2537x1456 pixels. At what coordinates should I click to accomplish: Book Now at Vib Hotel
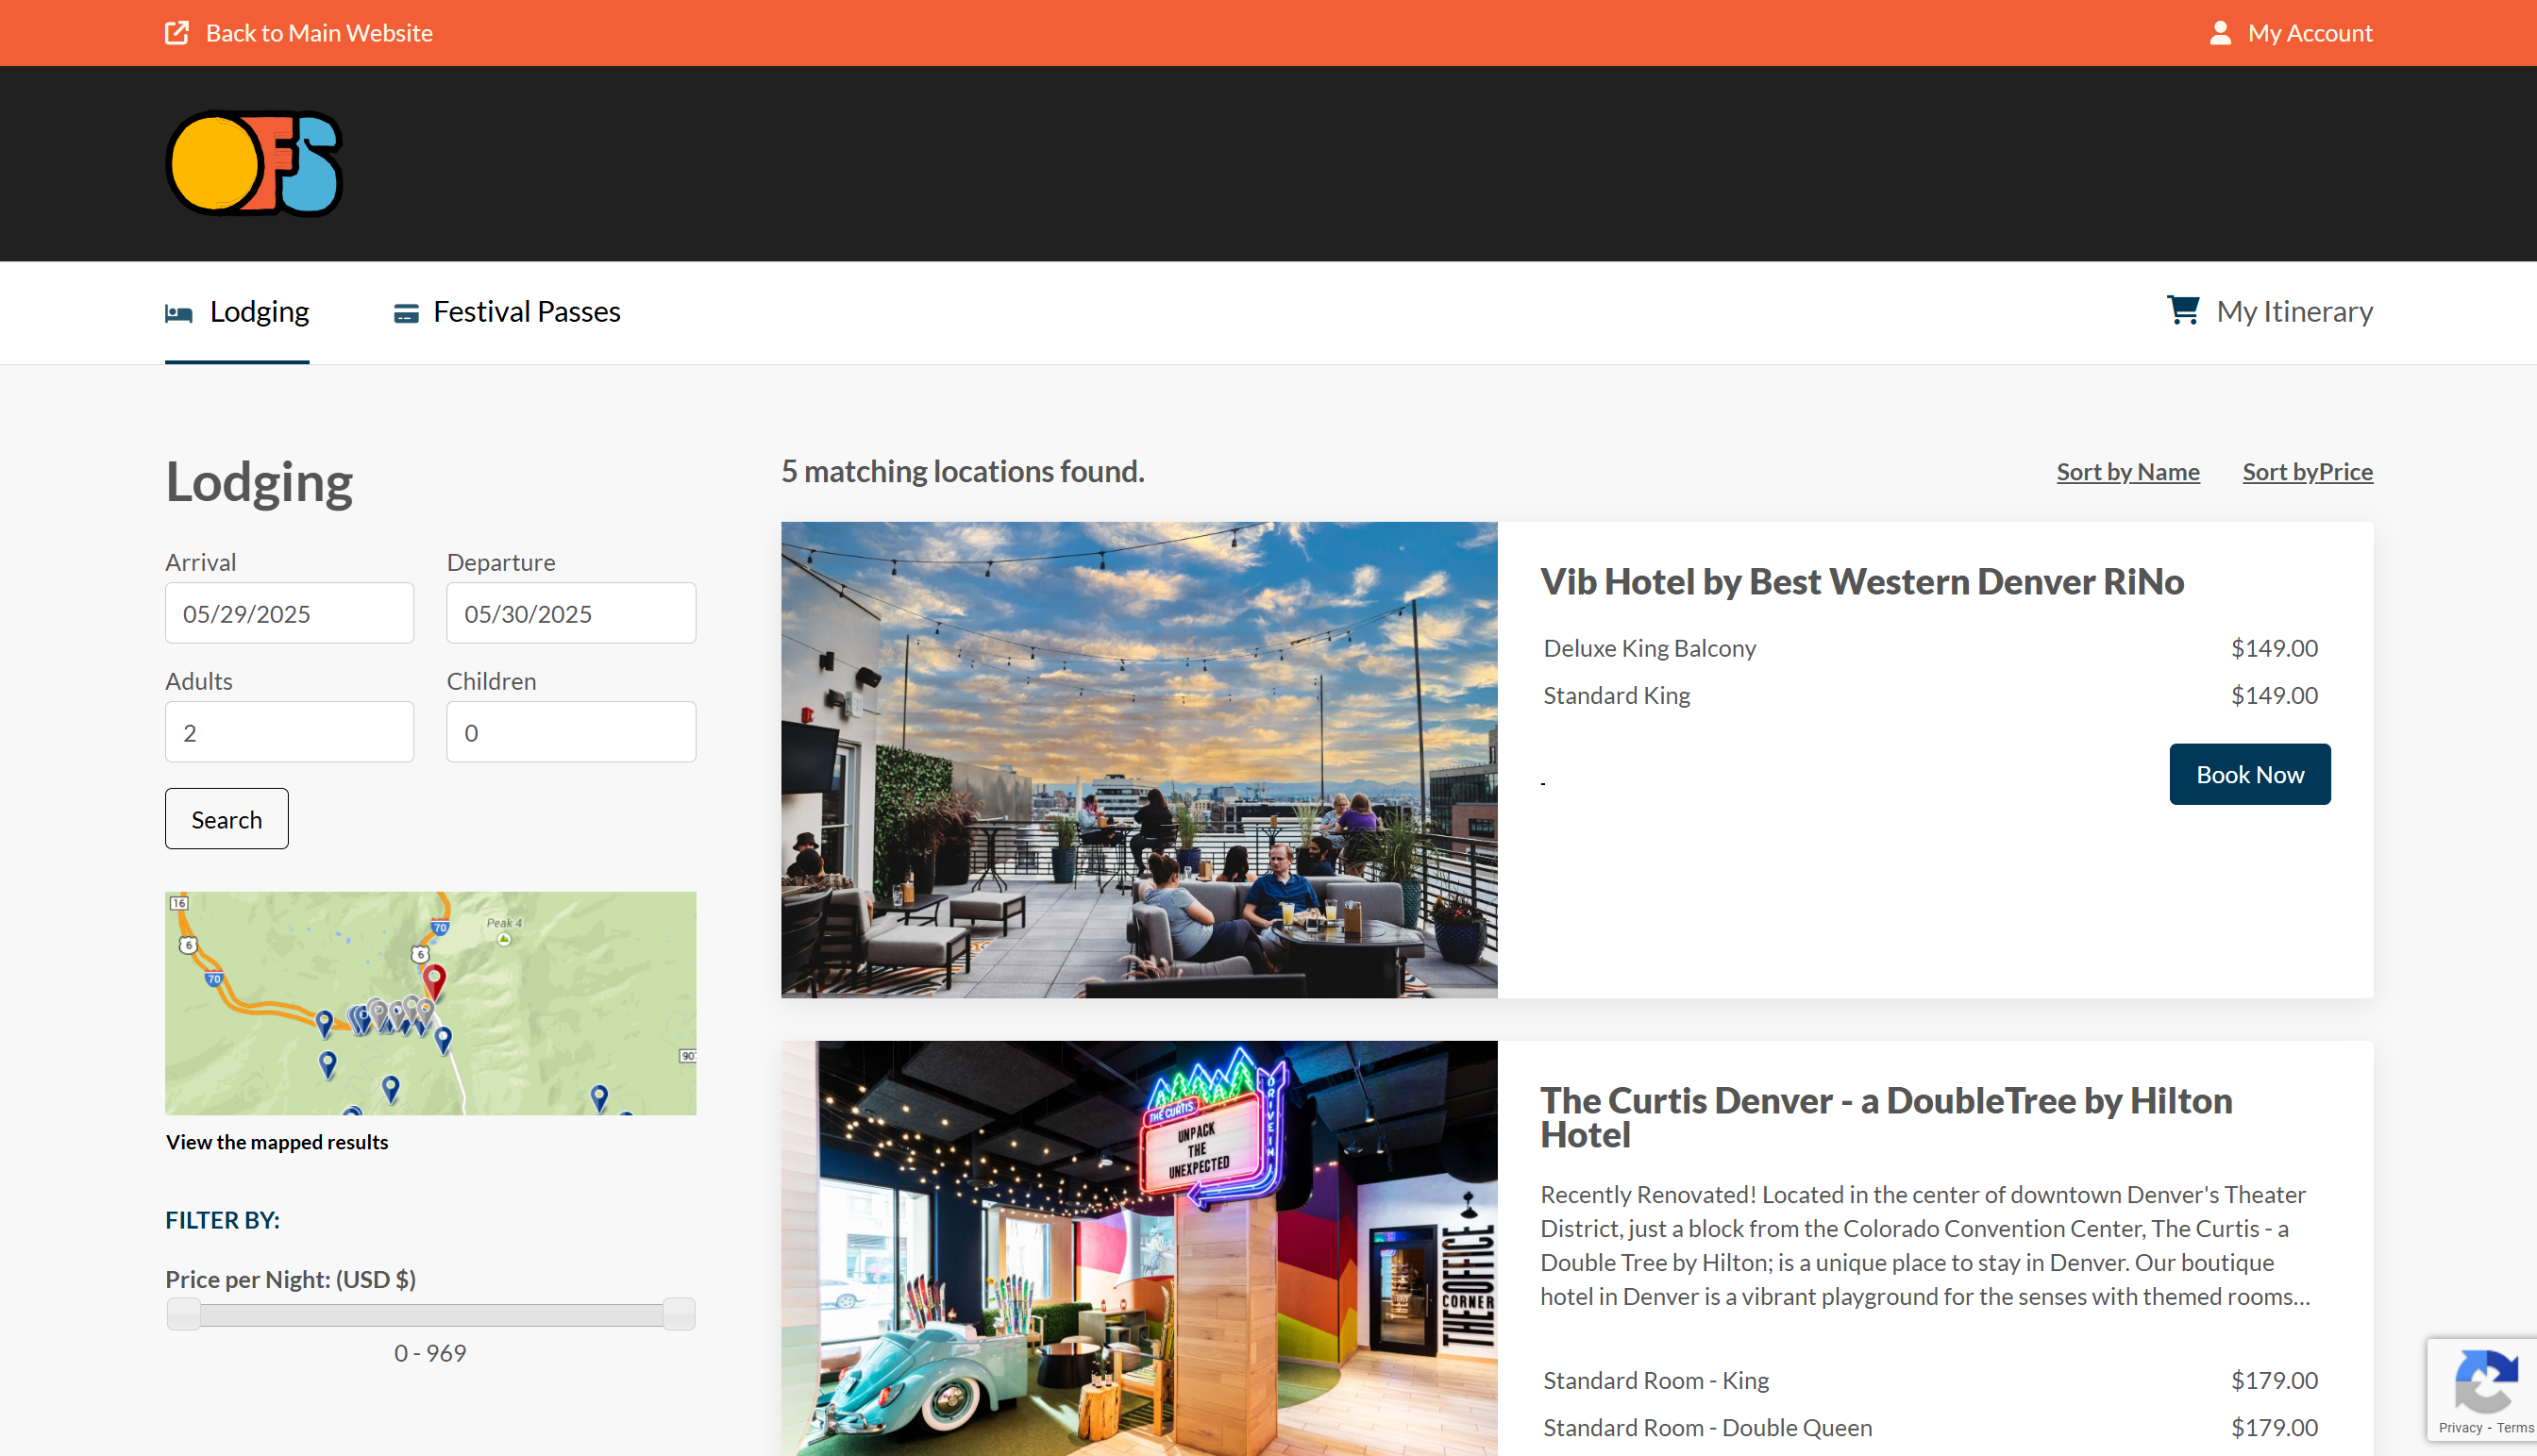click(x=2249, y=774)
